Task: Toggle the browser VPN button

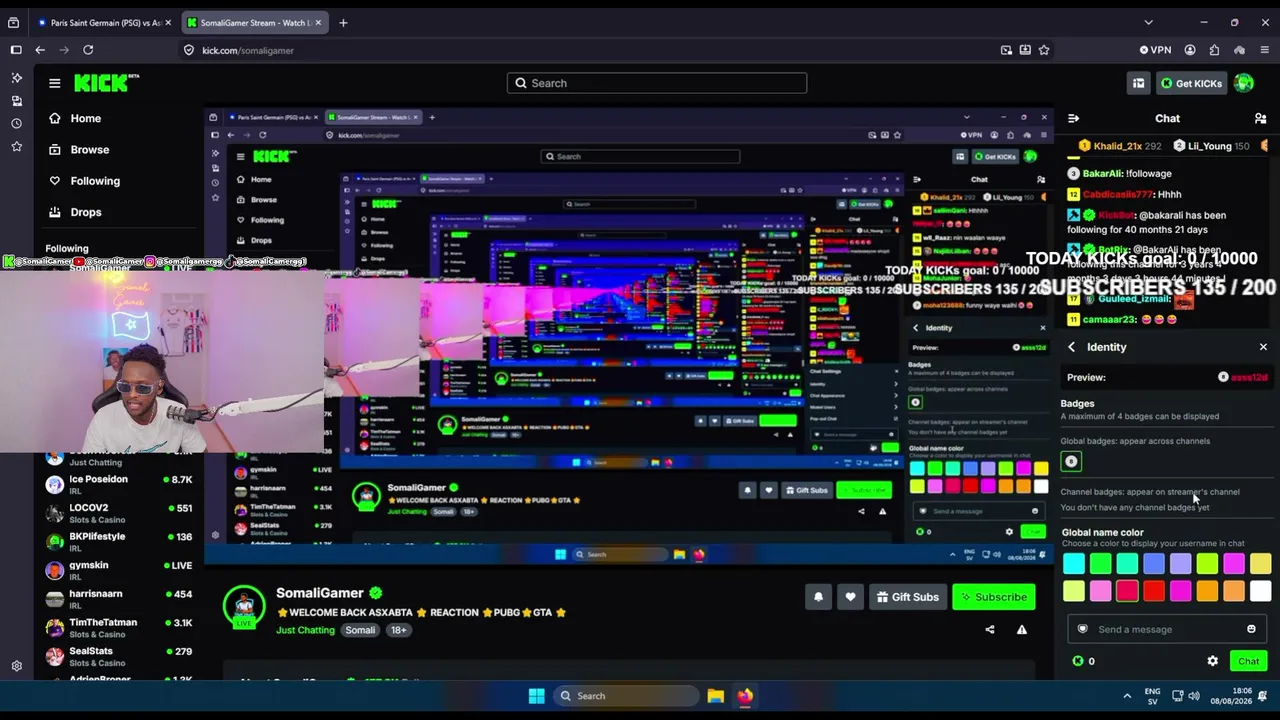Action: pos(1155,50)
